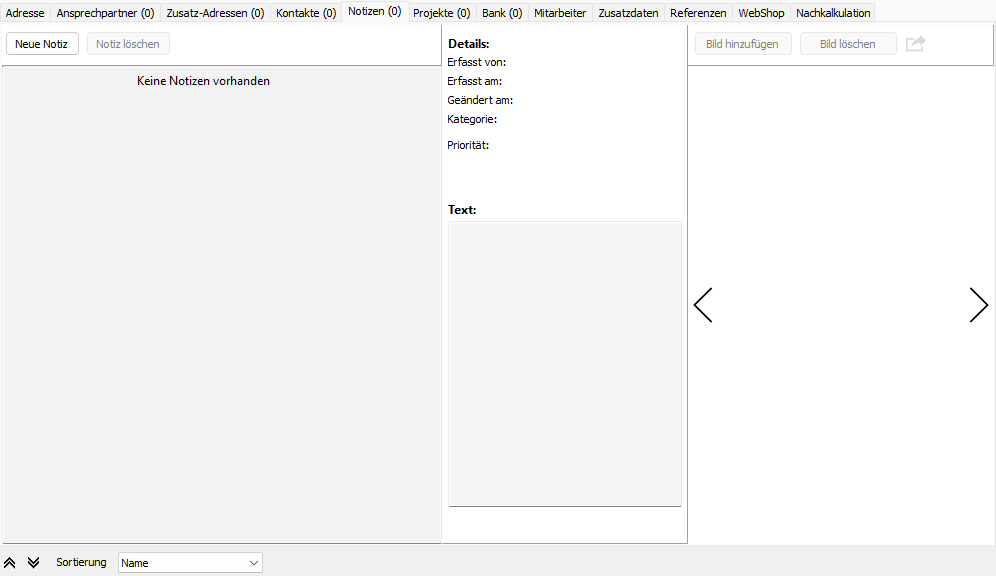996x576 pixels.
Task: Open the Projekte tab
Action: click(x=441, y=12)
